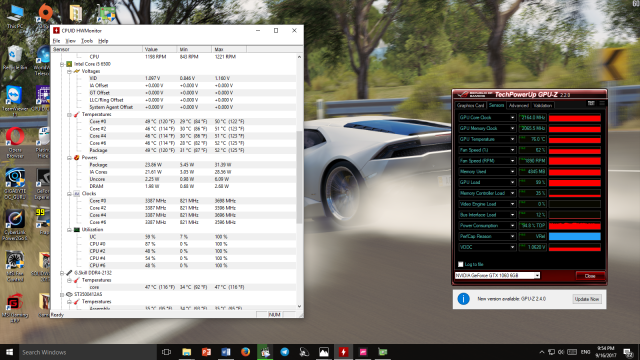Click the Memory Controller Load graph
The height and width of the screenshot is (360, 640).
coord(574,193)
